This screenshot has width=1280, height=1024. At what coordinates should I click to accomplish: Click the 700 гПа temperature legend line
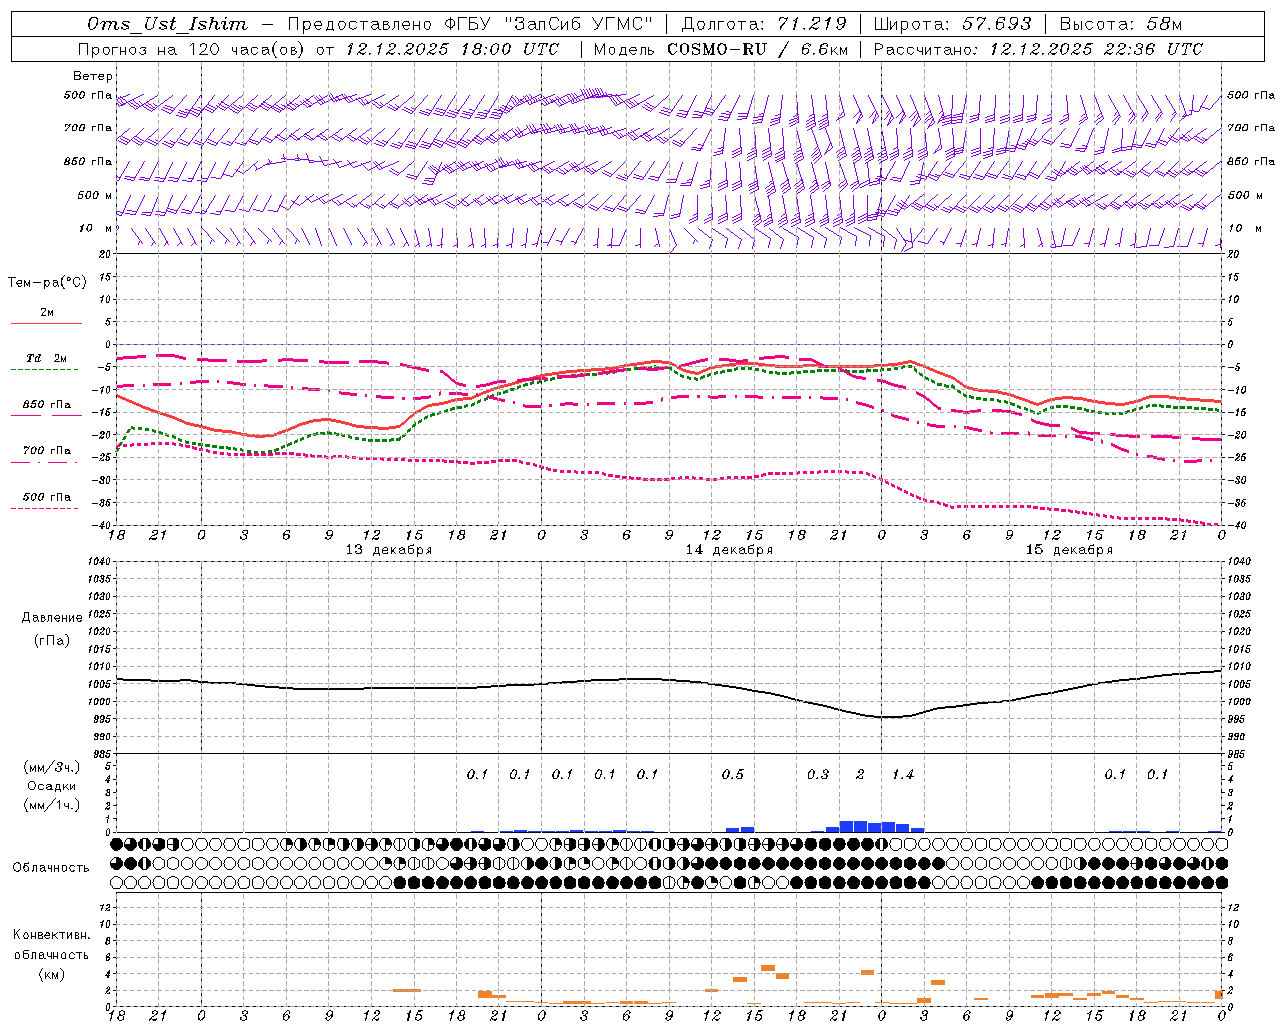click(46, 463)
